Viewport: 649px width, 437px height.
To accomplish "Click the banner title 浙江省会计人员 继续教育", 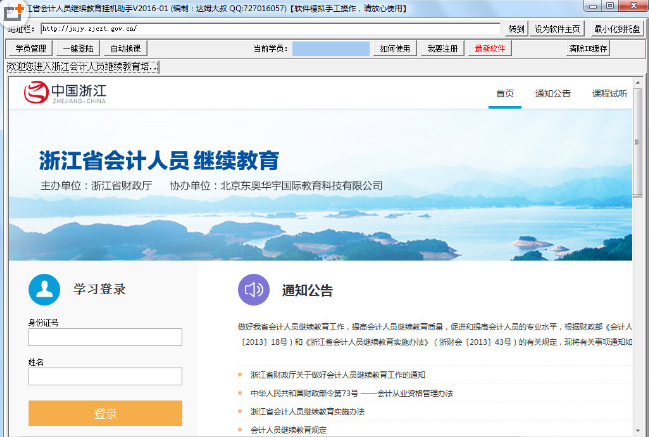I will pos(159,161).
